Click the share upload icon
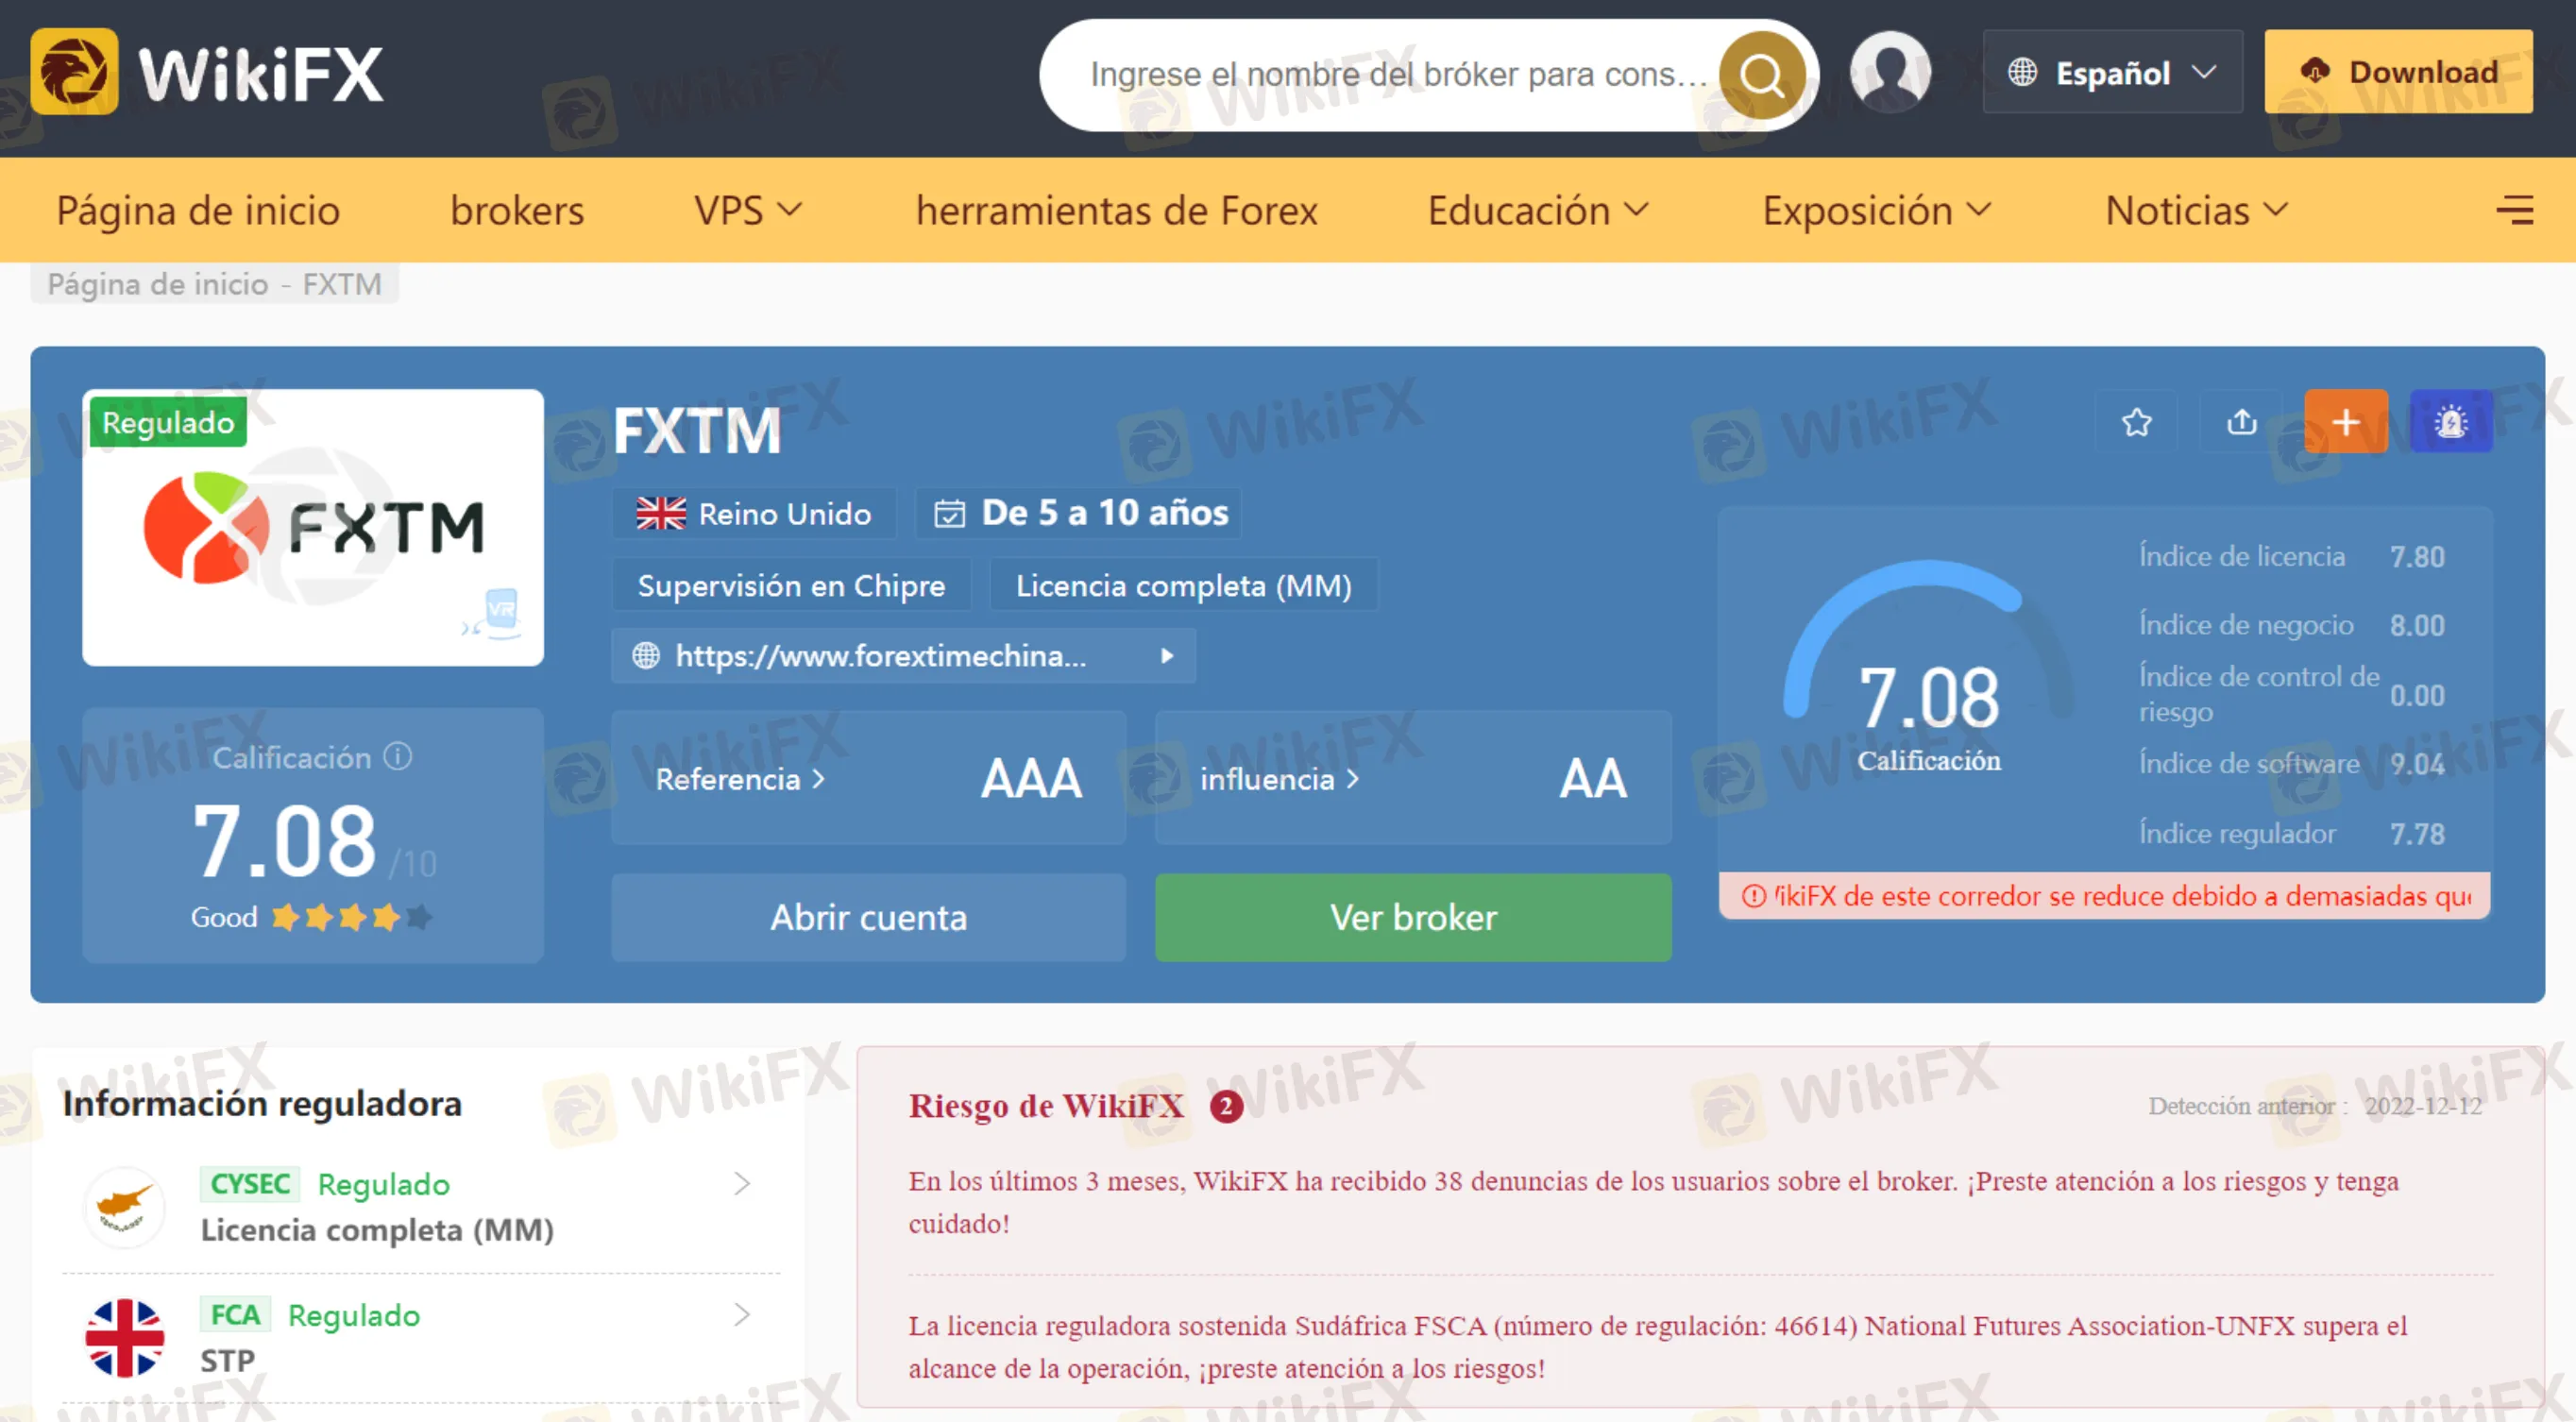The width and height of the screenshot is (2576, 1422). pos(2241,422)
